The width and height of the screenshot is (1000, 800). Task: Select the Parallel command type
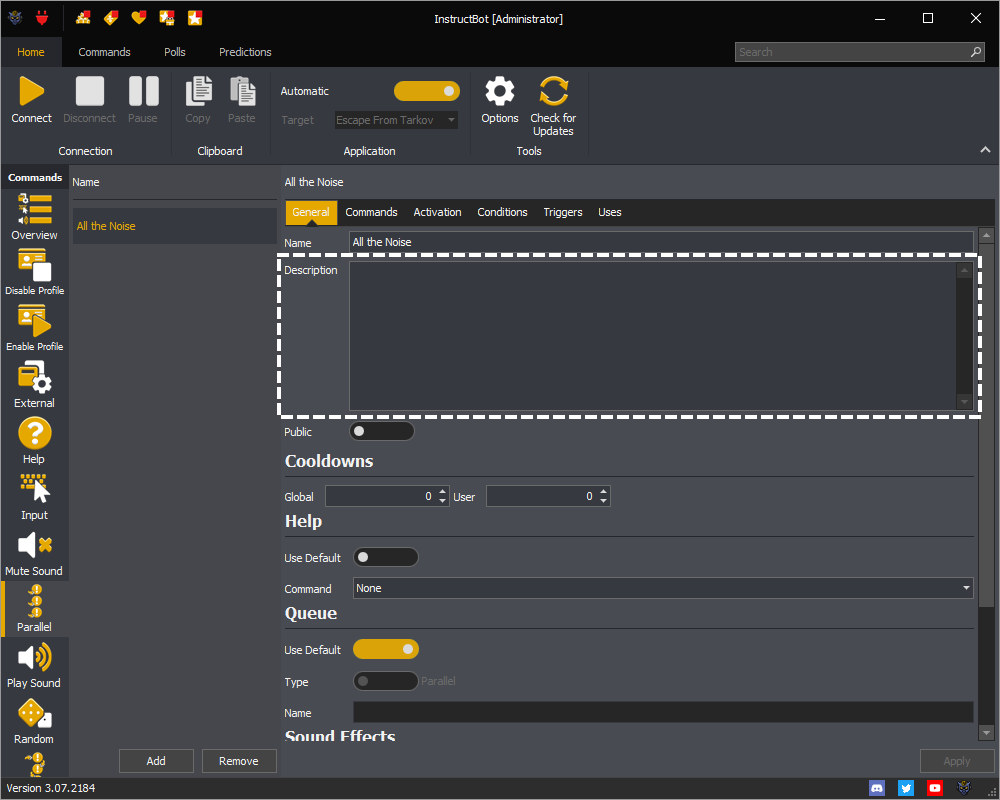[x=34, y=609]
